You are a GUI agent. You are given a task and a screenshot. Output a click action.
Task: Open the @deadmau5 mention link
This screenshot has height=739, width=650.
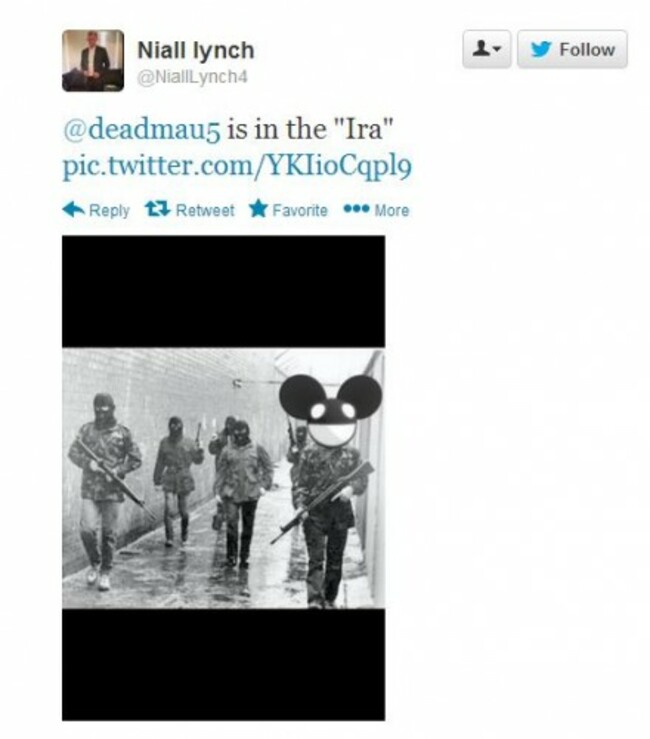tap(141, 129)
